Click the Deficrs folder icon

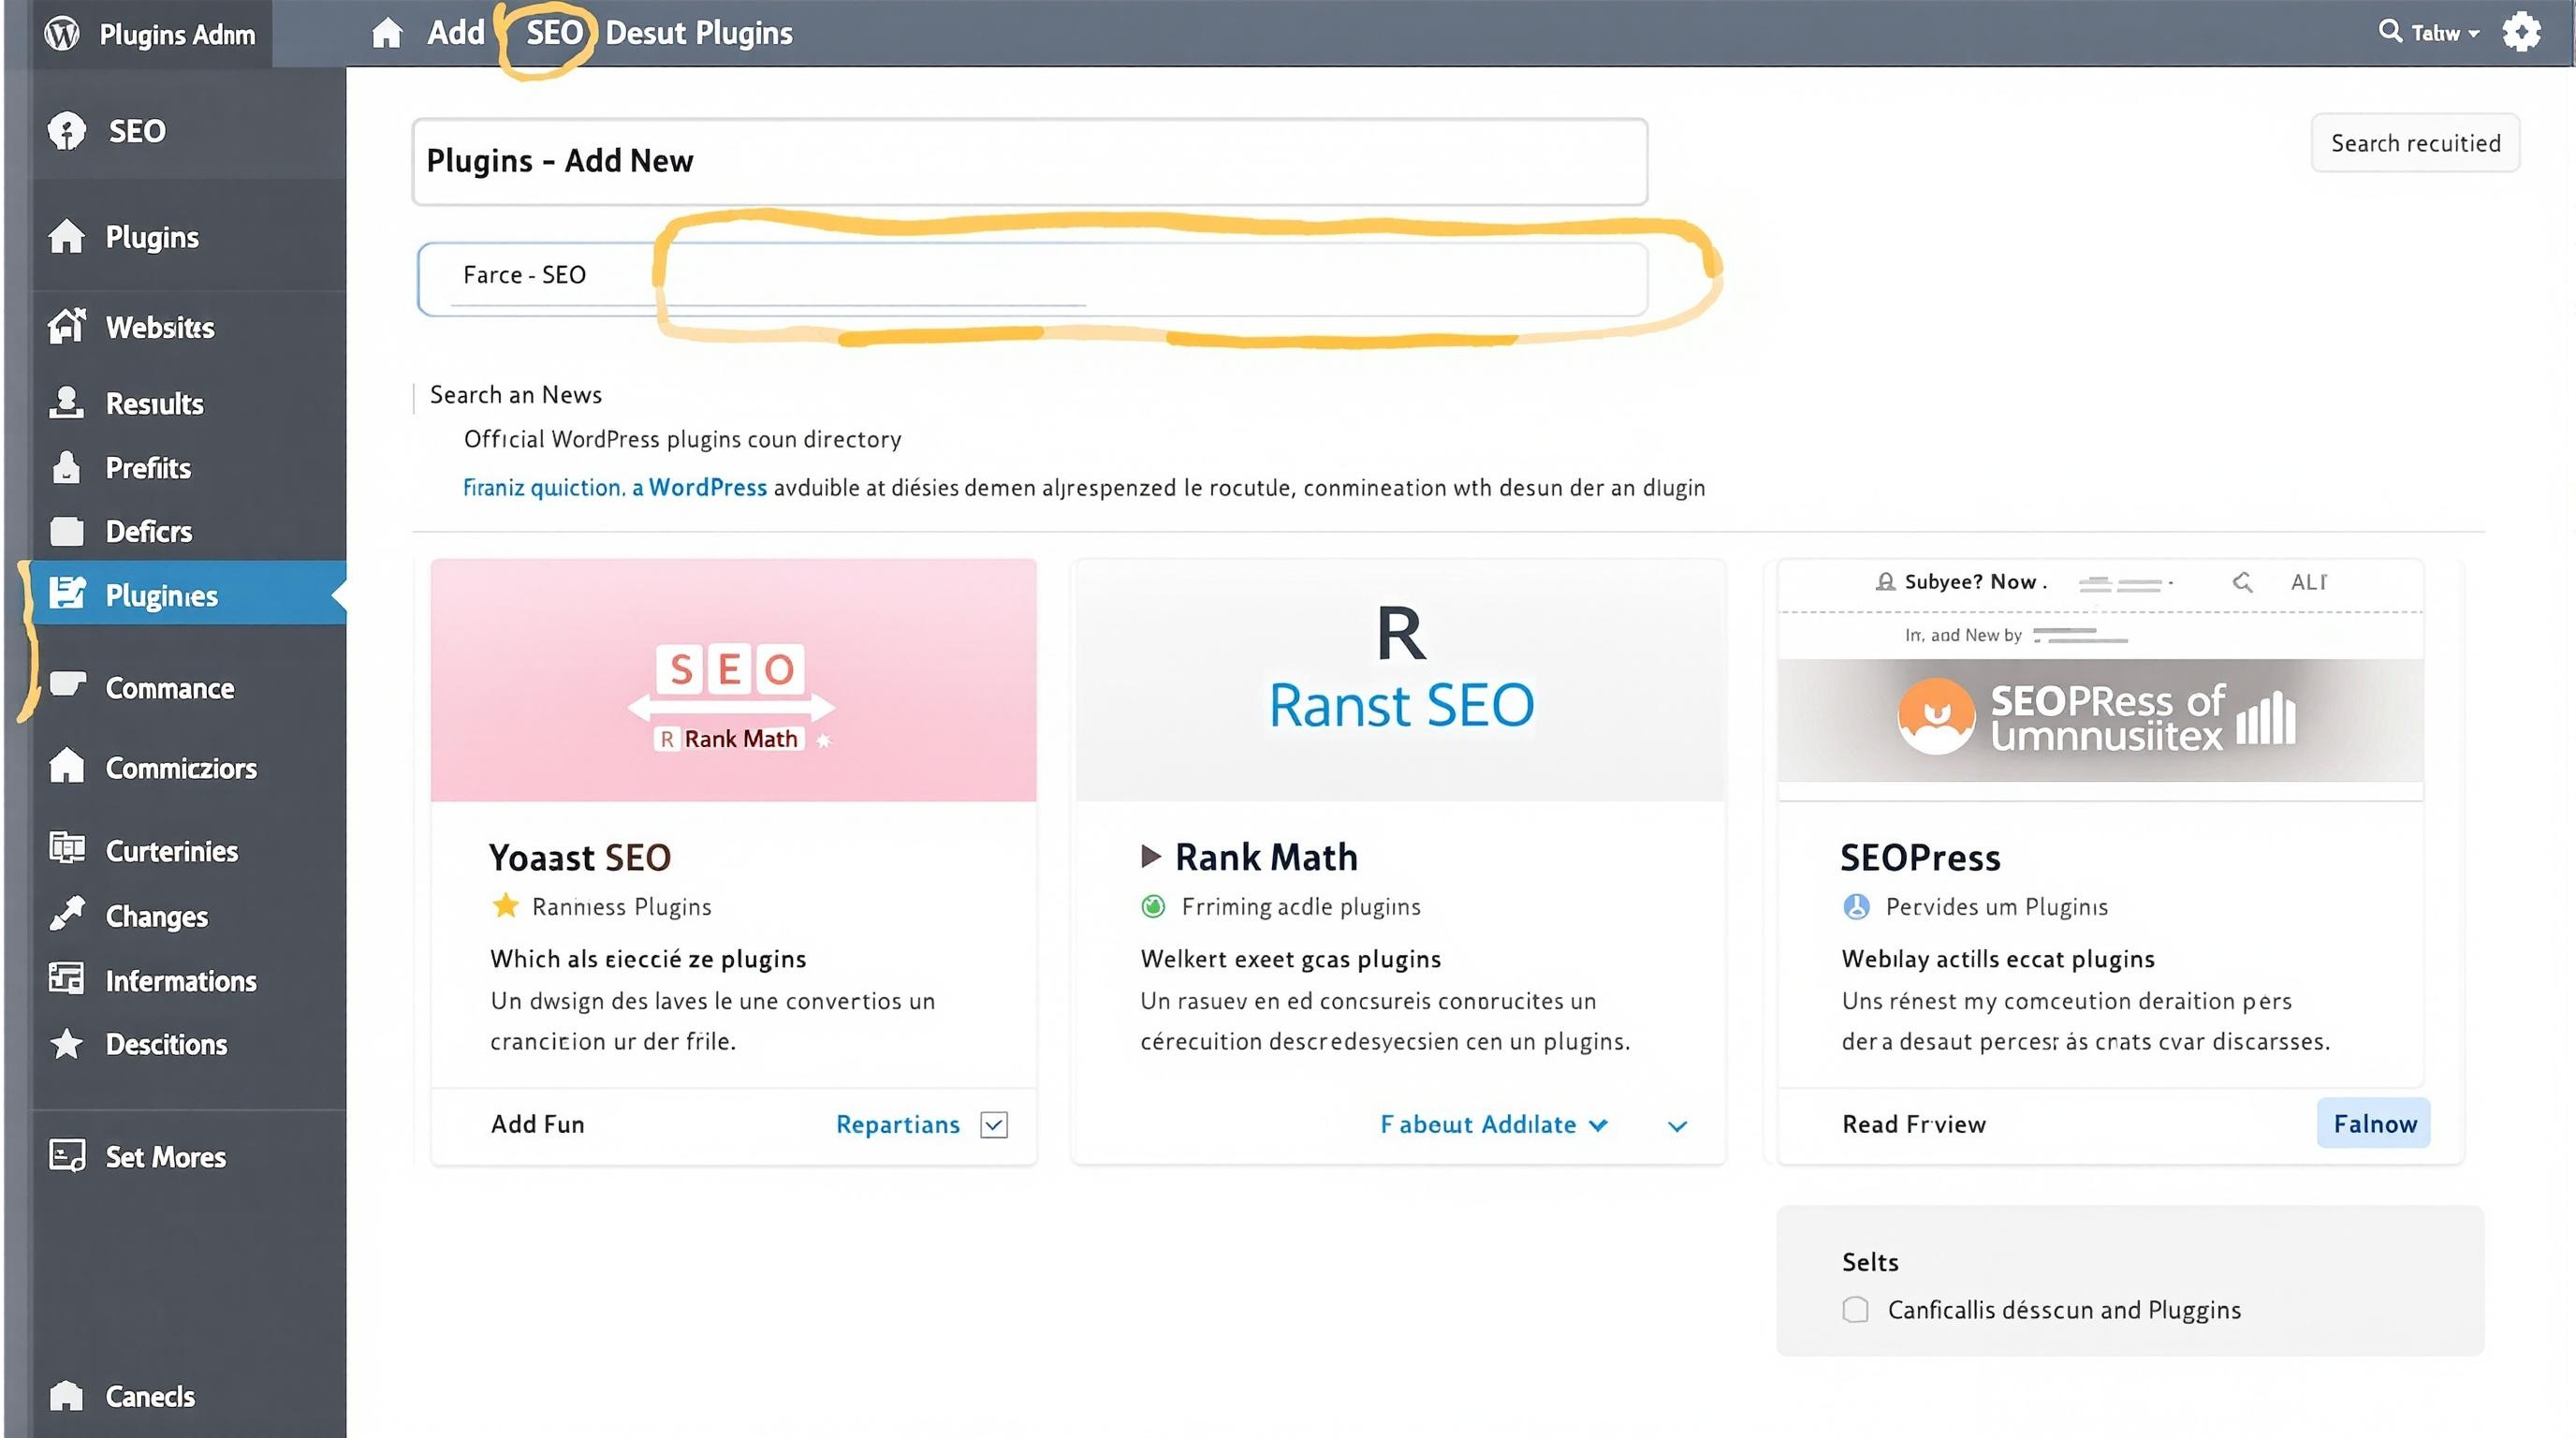(x=66, y=531)
